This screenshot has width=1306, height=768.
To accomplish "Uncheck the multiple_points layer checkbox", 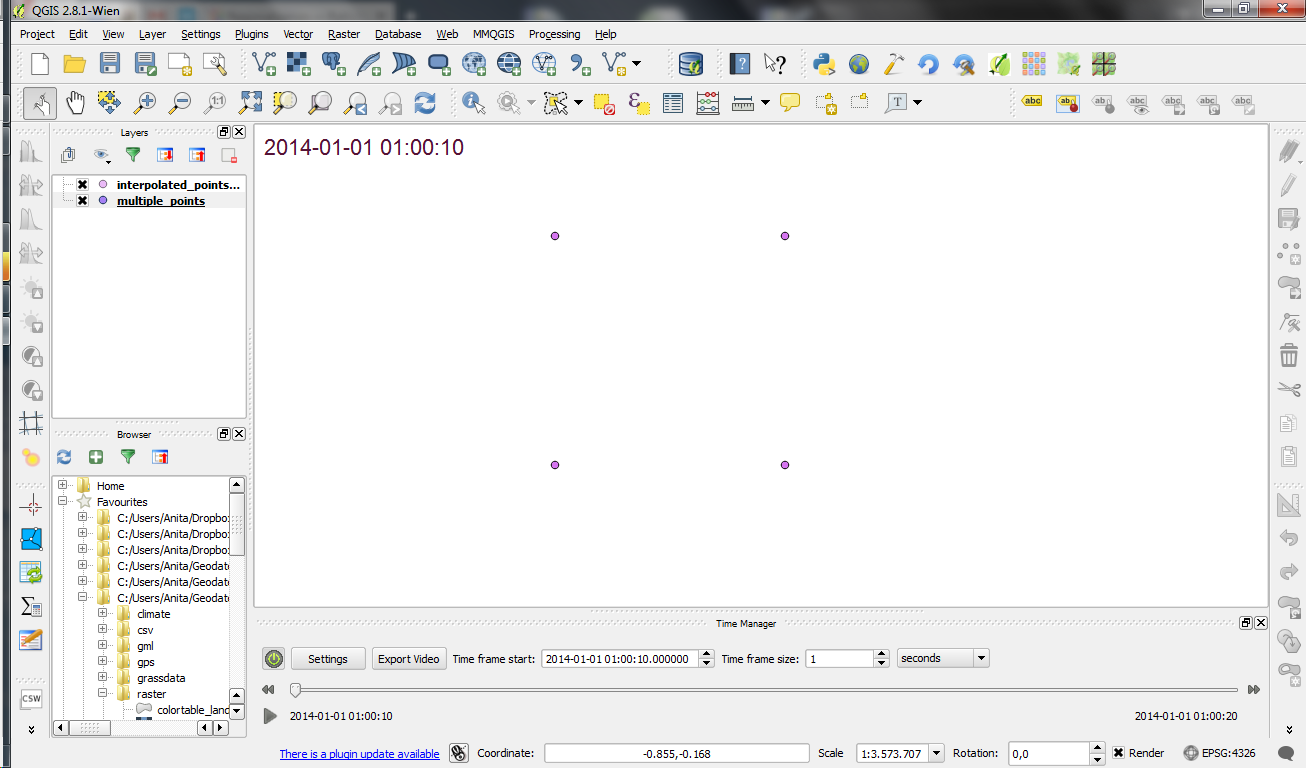I will (83, 201).
